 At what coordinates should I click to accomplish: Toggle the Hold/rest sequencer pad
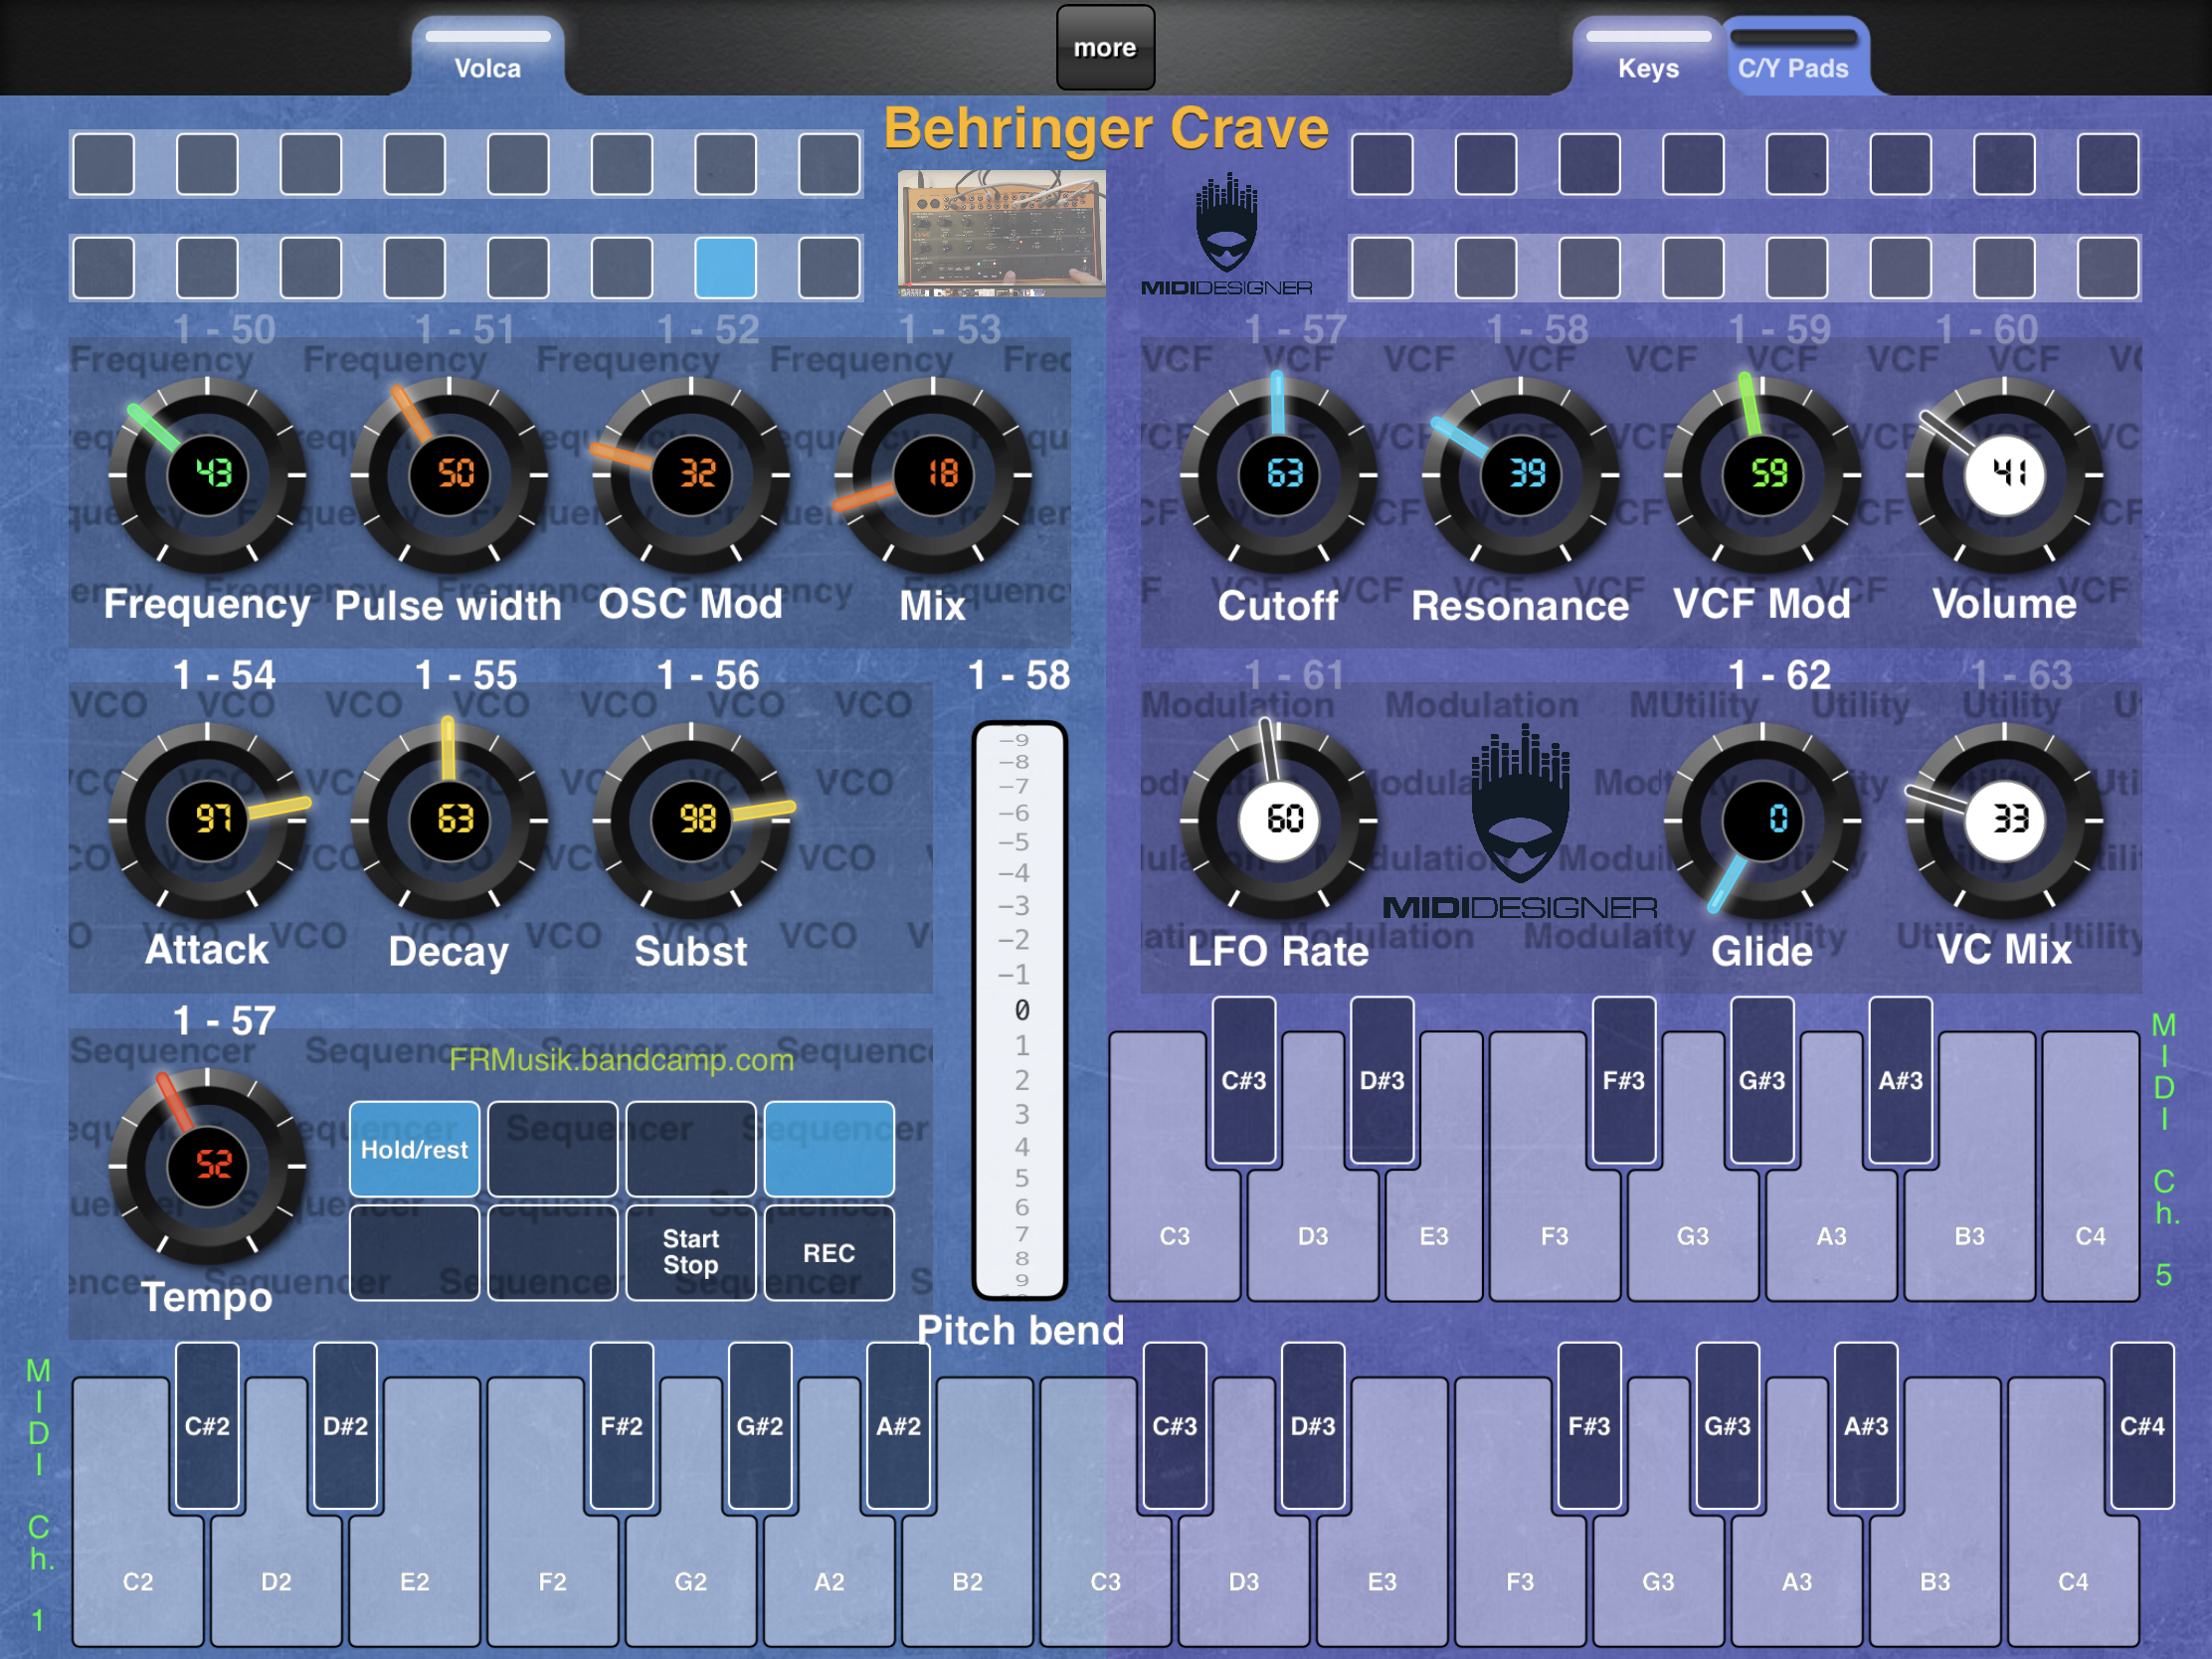(x=414, y=1149)
